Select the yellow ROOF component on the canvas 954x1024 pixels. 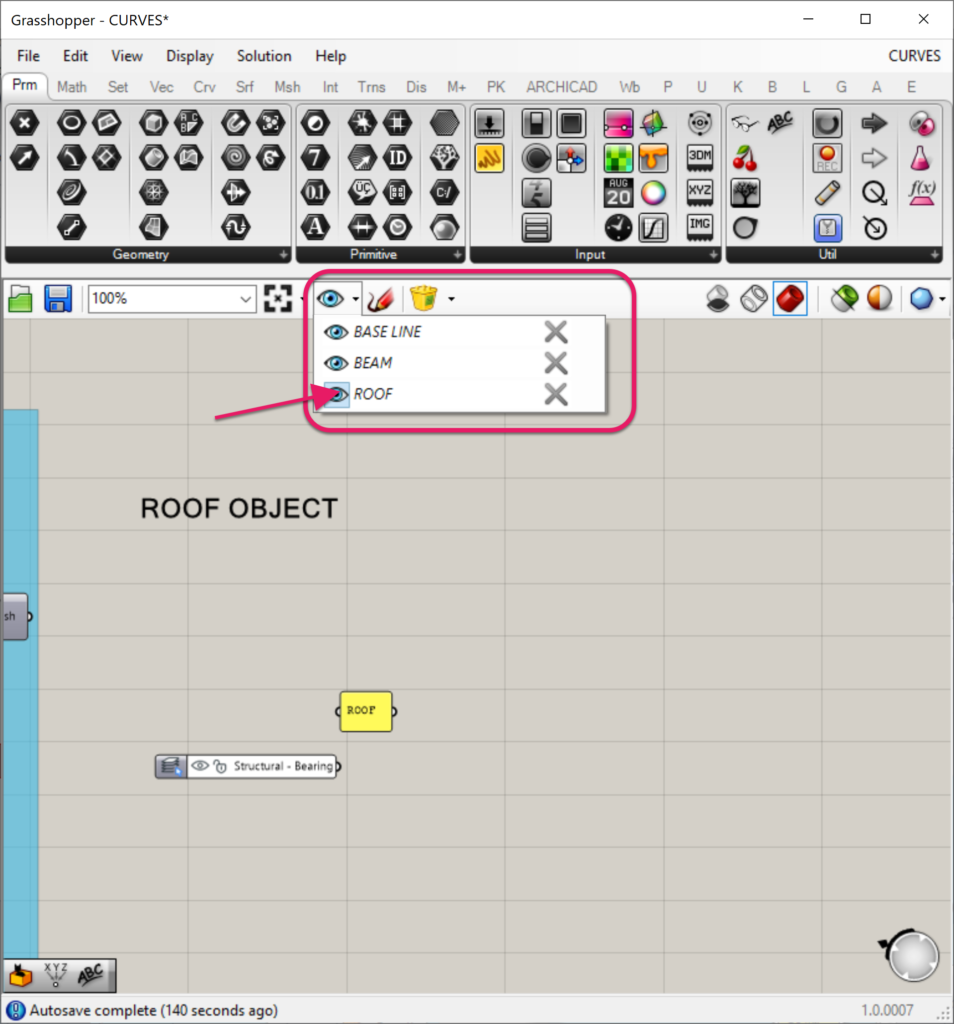tap(366, 711)
